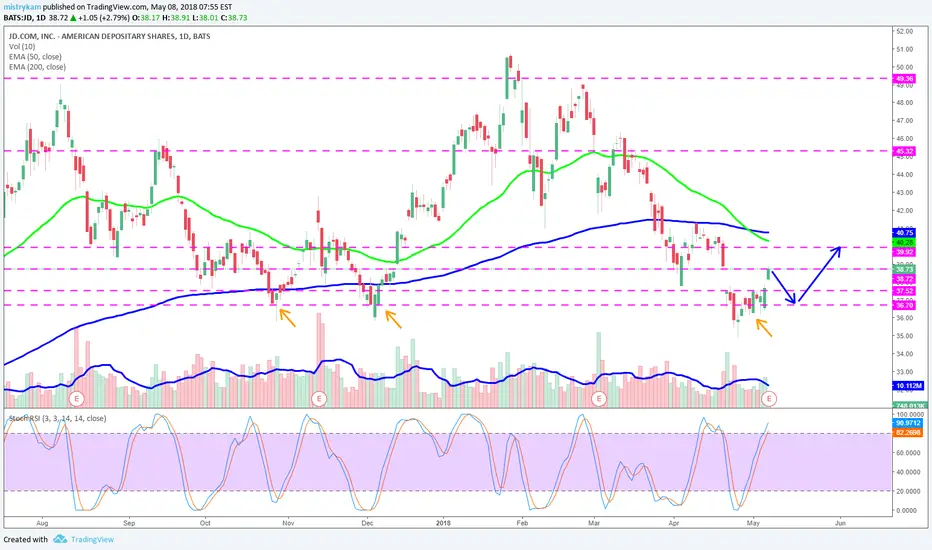The width and height of the screenshot is (932, 550).
Task: Click the C:38.73 close value in header
Action: 234,18
